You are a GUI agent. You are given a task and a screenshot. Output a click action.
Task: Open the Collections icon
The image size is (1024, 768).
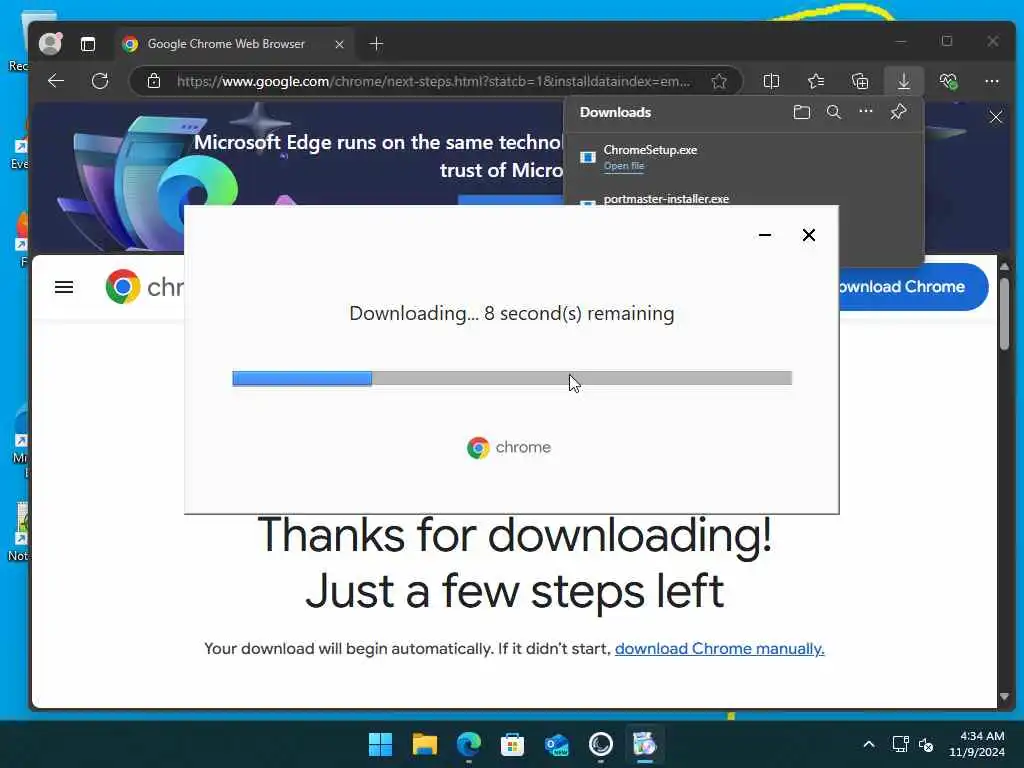point(860,81)
